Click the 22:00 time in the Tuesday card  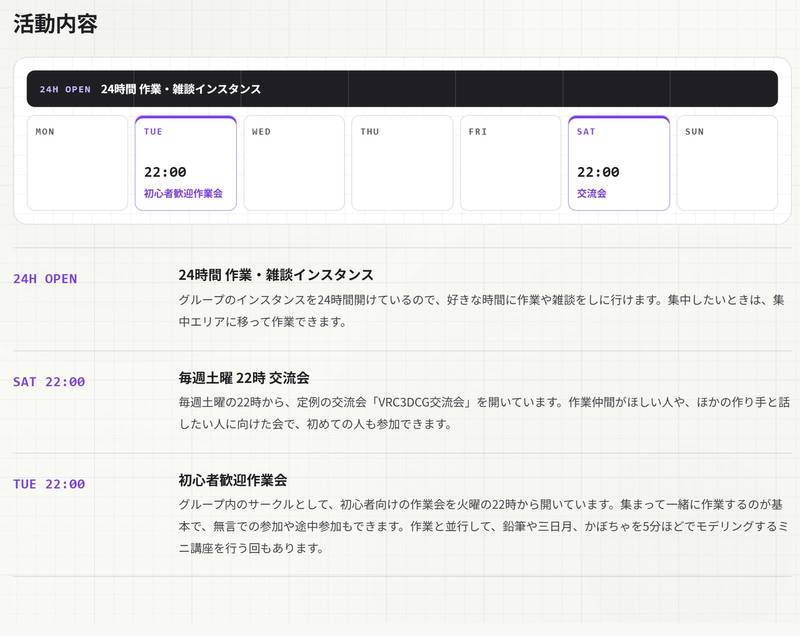pos(165,172)
